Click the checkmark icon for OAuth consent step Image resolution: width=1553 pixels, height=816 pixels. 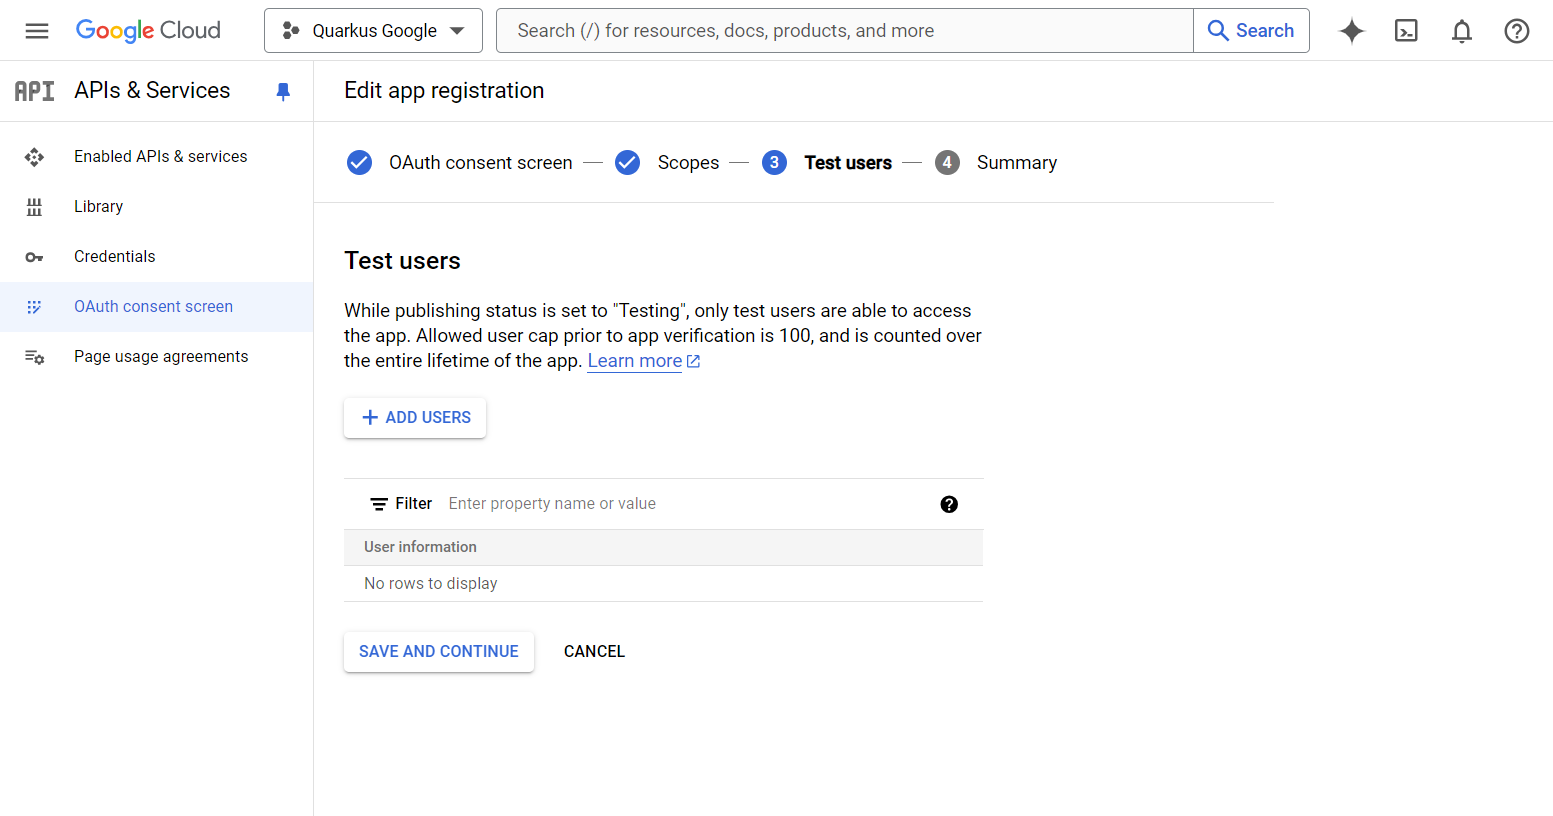pos(359,162)
